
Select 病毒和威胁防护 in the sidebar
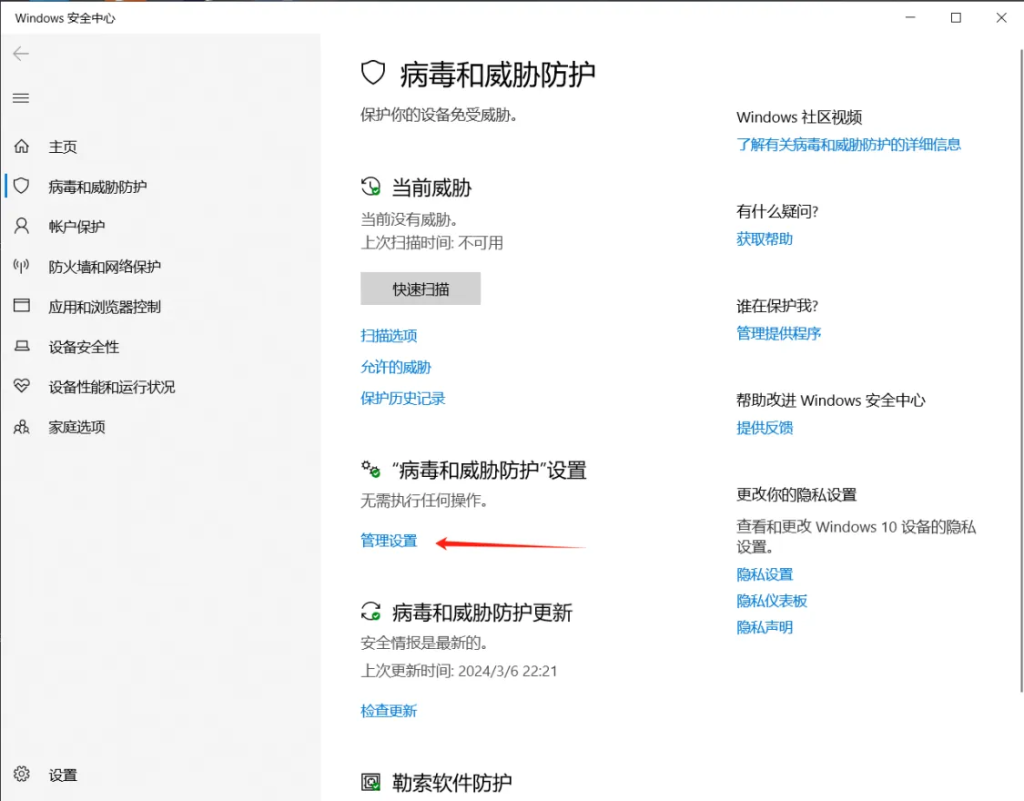(x=97, y=187)
